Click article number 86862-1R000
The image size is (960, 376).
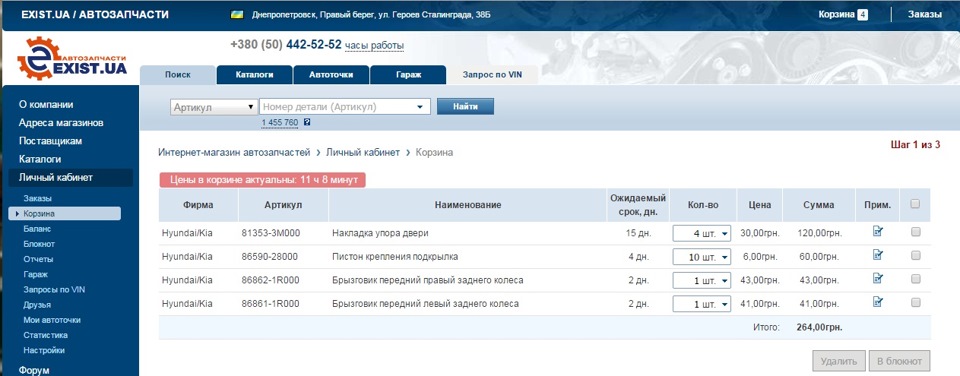pos(270,280)
